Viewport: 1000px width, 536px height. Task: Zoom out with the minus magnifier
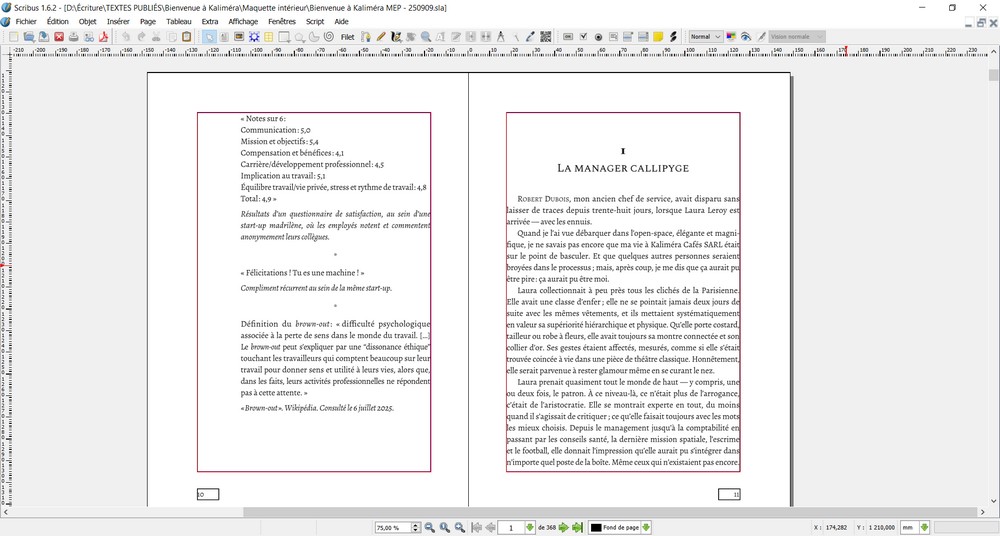click(430, 528)
